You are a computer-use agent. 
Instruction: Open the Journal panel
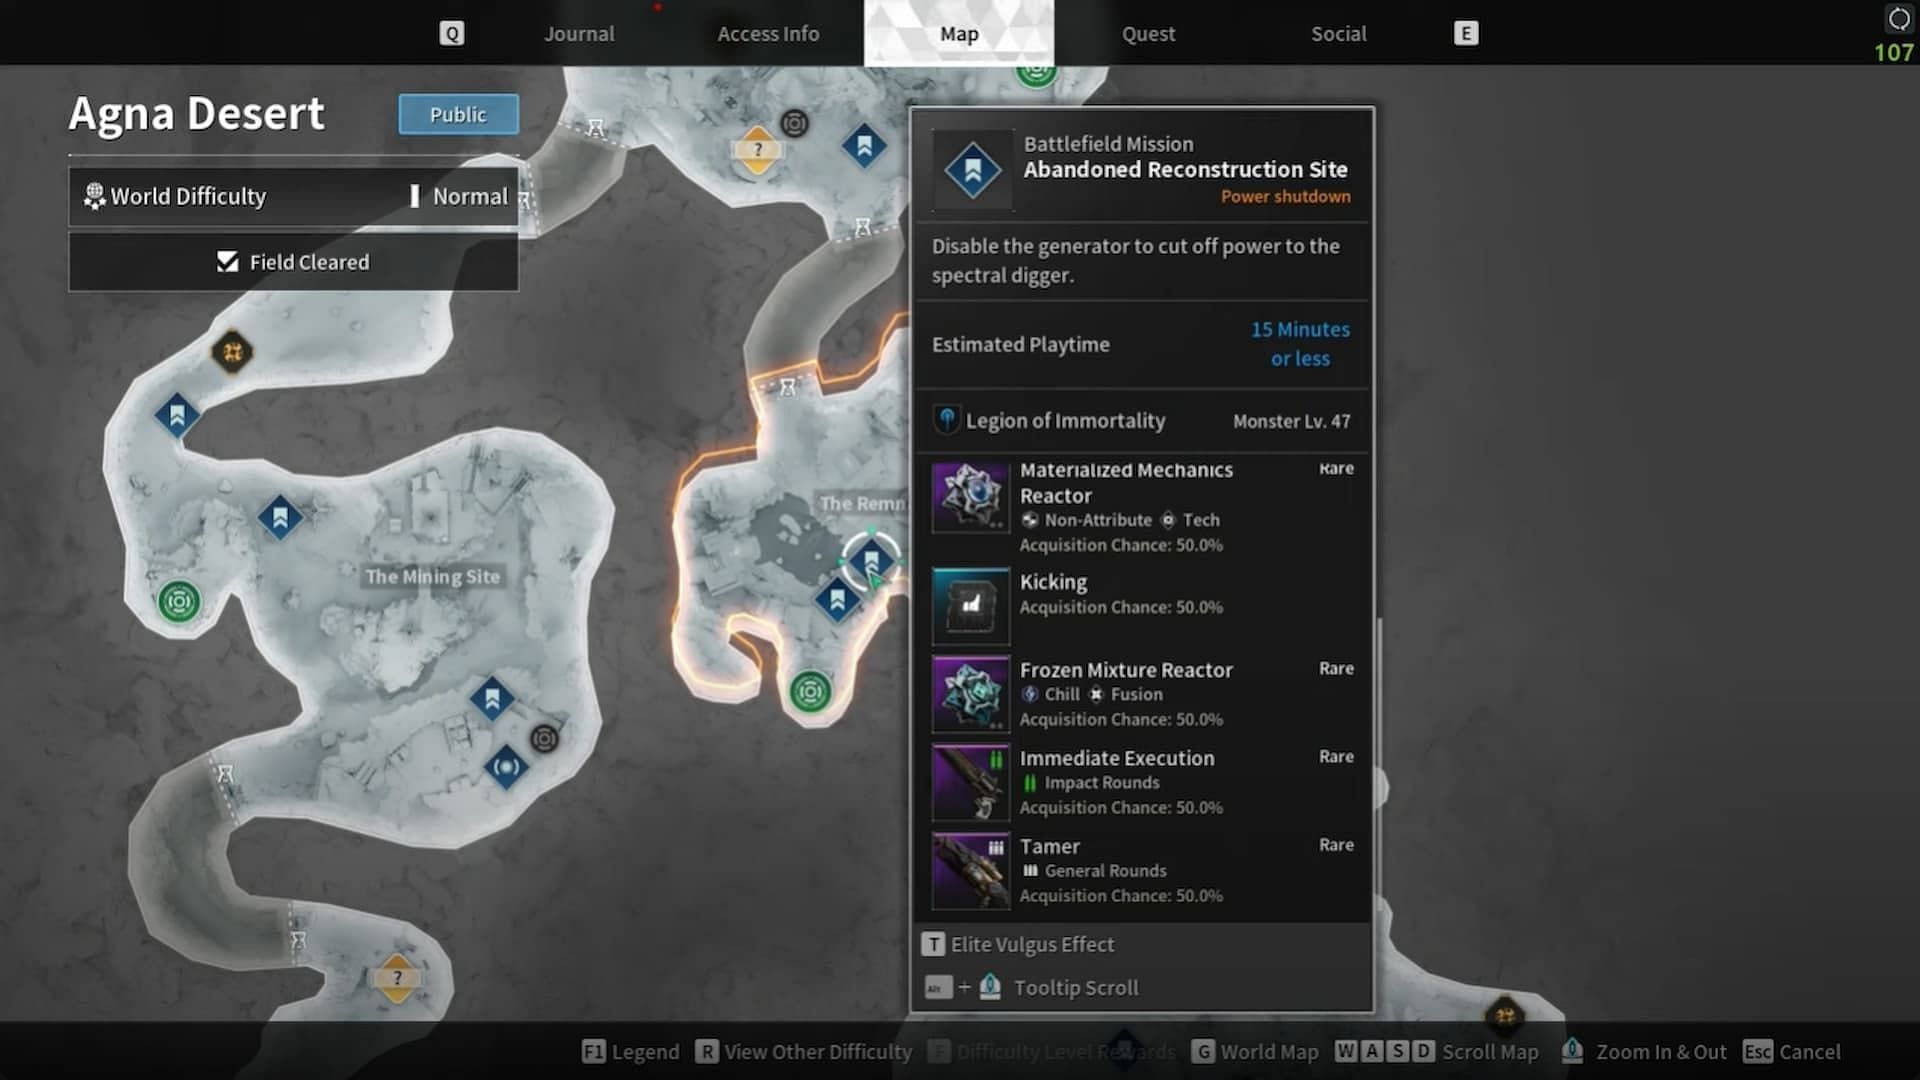point(579,32)
